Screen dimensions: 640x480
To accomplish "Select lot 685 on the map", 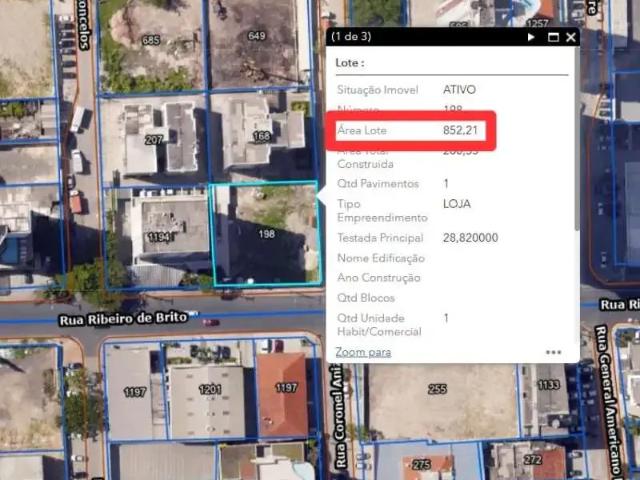I will pyautogui.click(x=151, y=40).
